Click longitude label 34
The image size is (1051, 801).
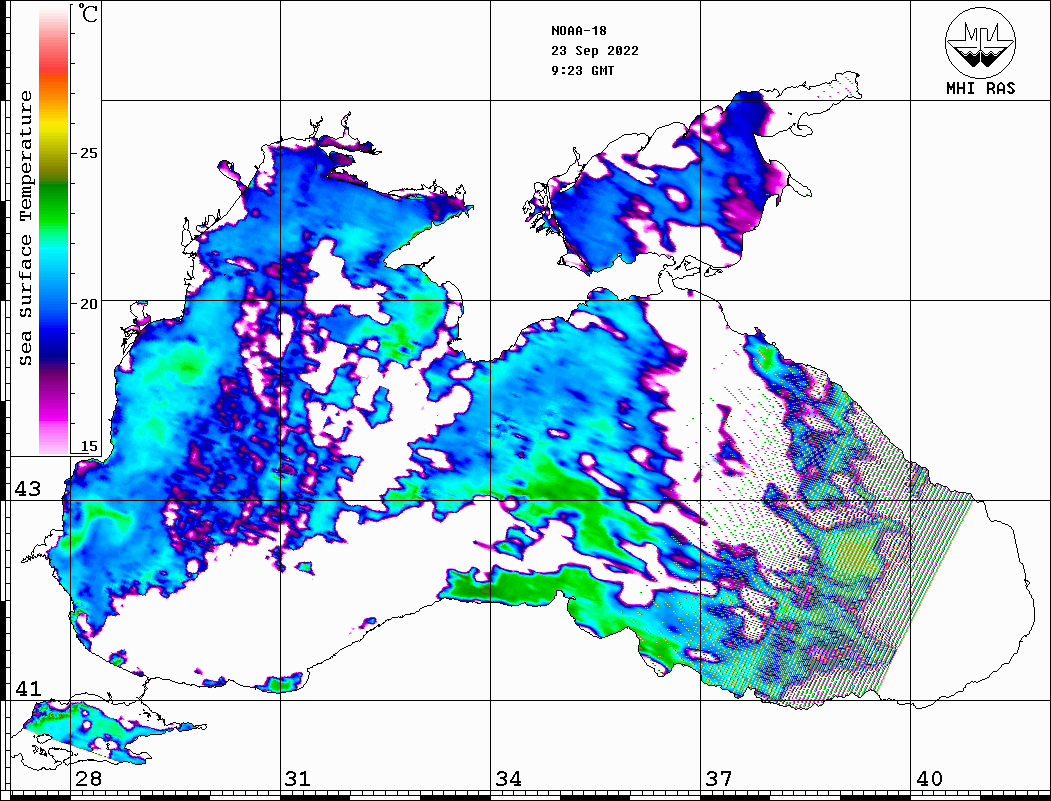[x=509, y=778]
